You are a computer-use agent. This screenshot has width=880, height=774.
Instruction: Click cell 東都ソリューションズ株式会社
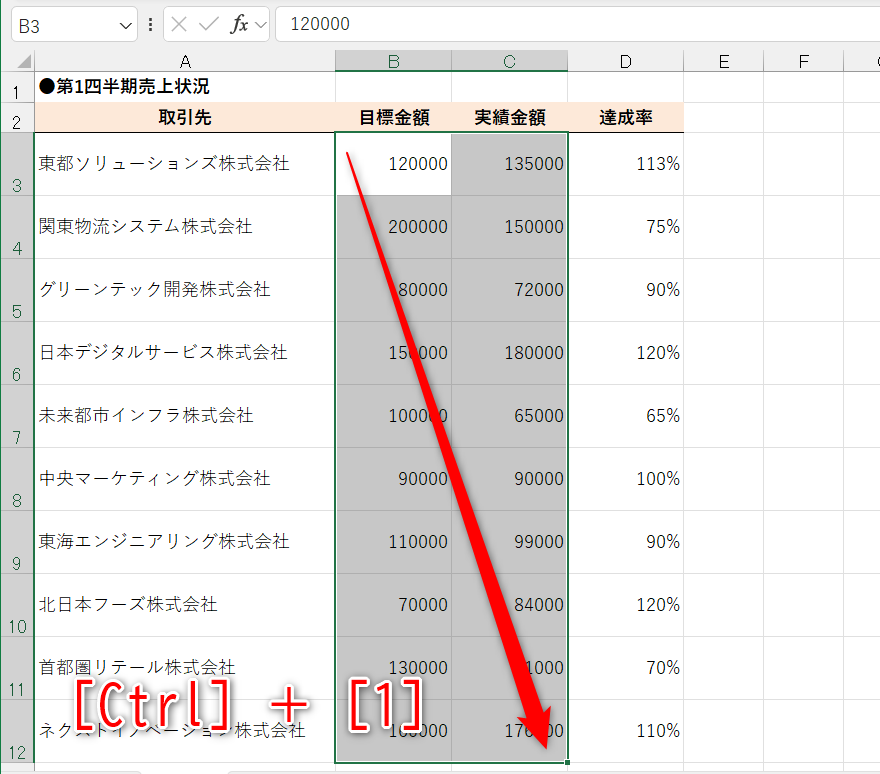click(x=185, y=164)
